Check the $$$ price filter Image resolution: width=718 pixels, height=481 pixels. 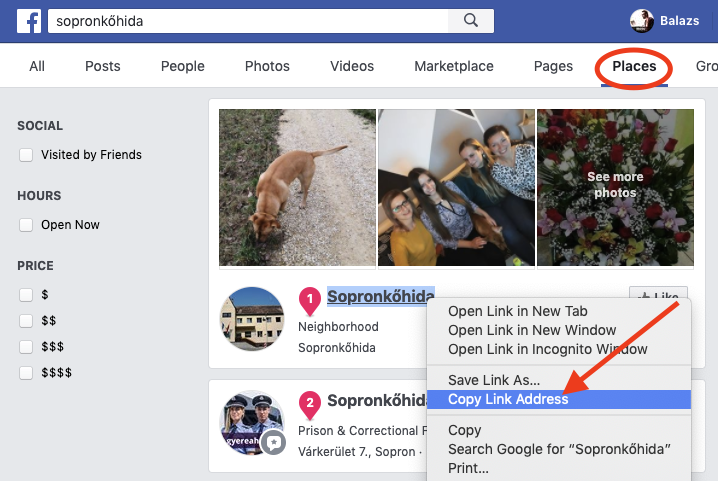pos(26,347)
